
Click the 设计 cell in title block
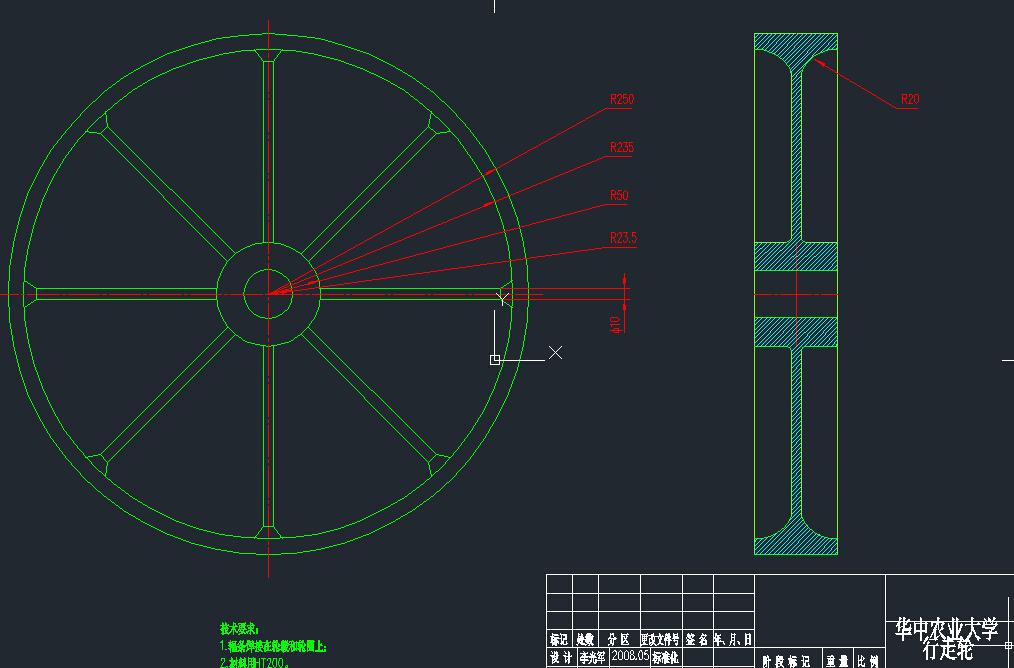pos(560,658)
